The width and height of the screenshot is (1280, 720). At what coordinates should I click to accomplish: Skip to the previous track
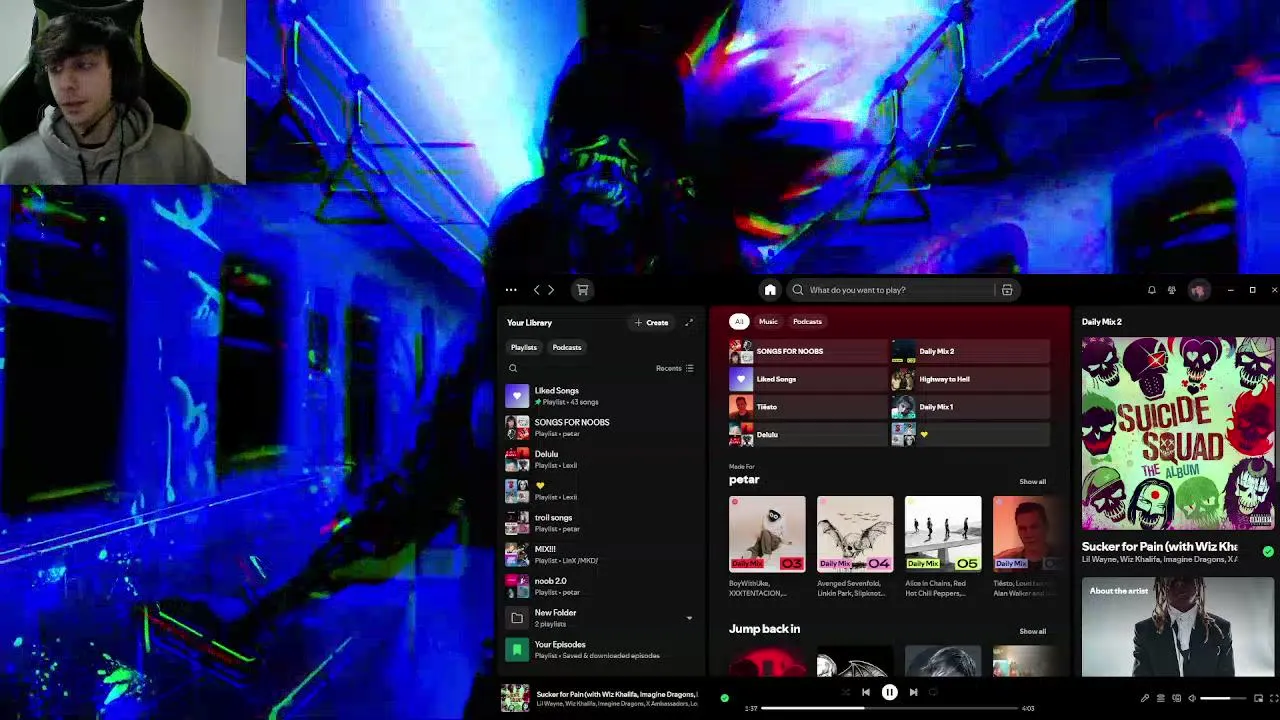point(866,692)
